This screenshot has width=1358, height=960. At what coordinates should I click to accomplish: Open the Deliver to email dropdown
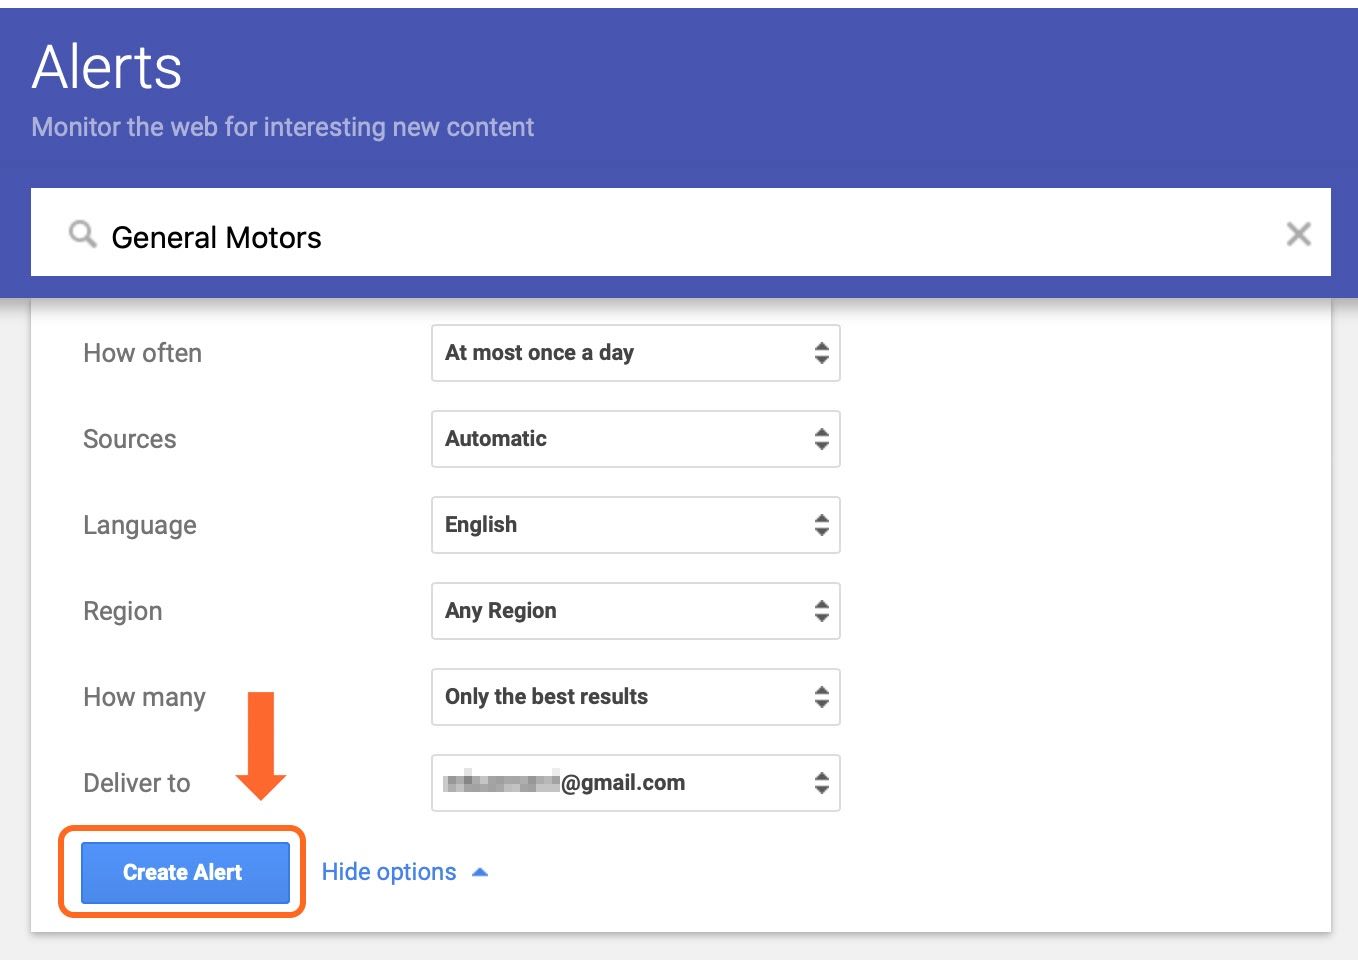pyautogui.click(x=635, y=783)
